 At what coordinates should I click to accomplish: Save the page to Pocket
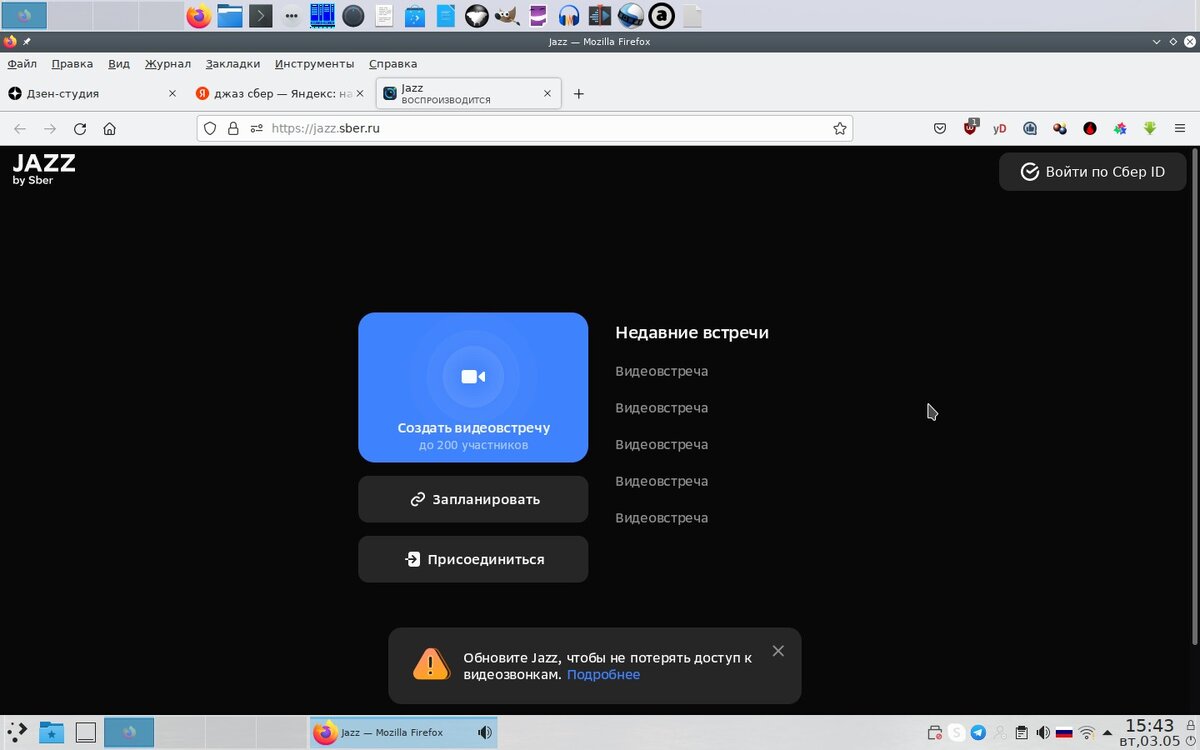point(940,128)
